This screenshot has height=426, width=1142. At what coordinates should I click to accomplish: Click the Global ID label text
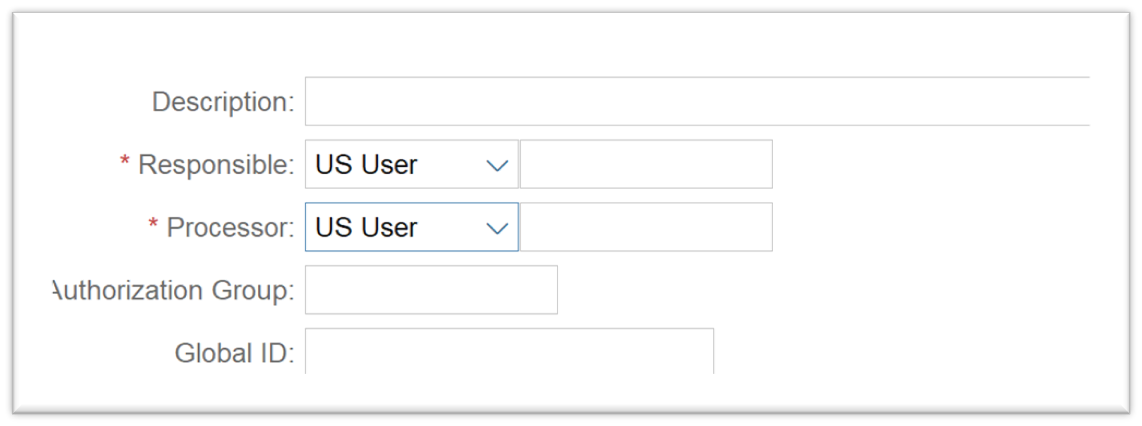tap(234, 353)
